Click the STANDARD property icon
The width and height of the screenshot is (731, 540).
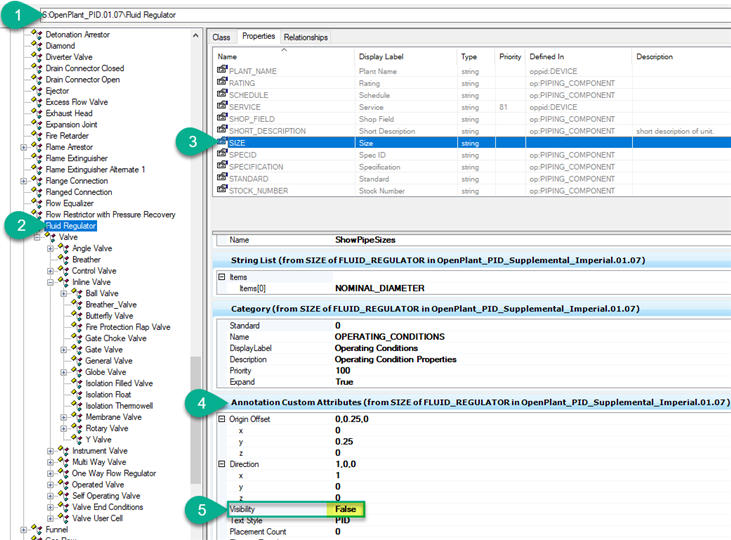(x=222, y=178)
